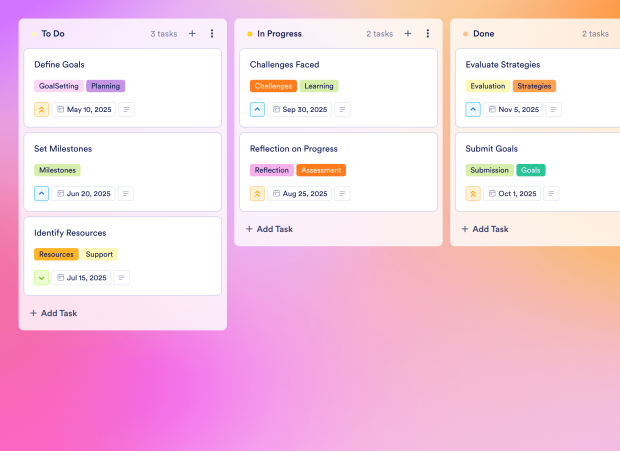Open the Aug 25, 2025 due date
620x451 pixels.
coord(300,194)
